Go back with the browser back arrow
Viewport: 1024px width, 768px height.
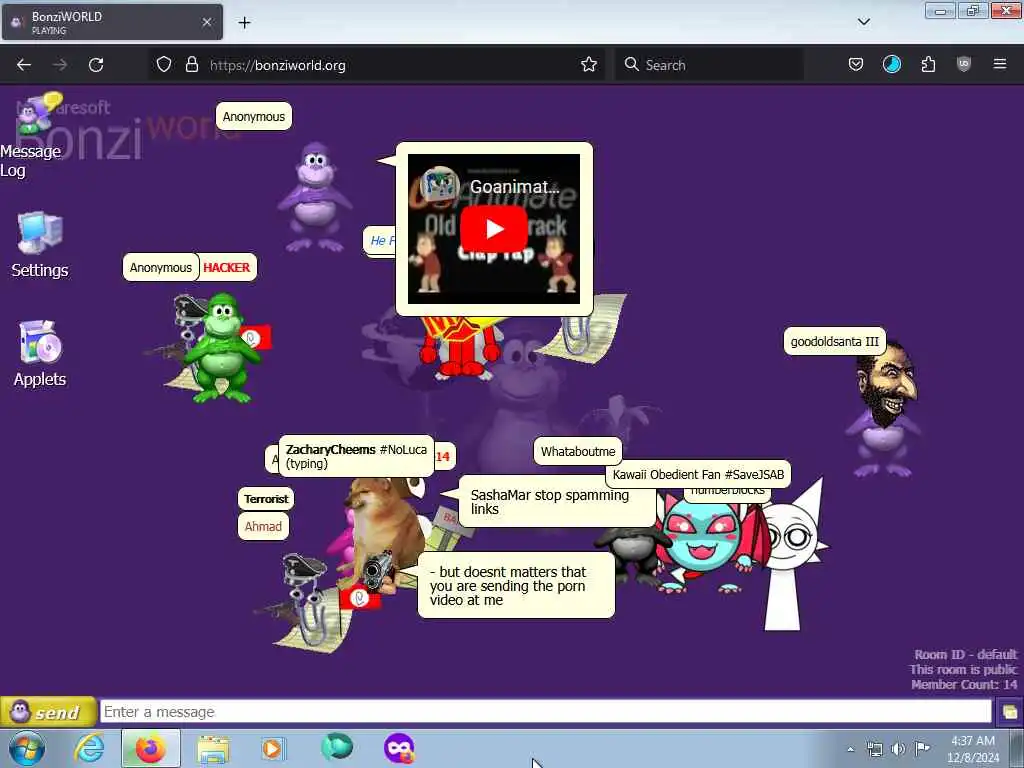[24, 65]
